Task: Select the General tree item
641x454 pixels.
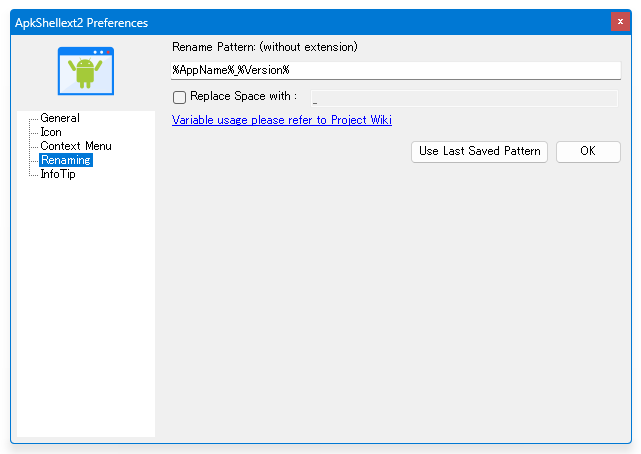Action: pyautogui.click(x=60, y=118)
